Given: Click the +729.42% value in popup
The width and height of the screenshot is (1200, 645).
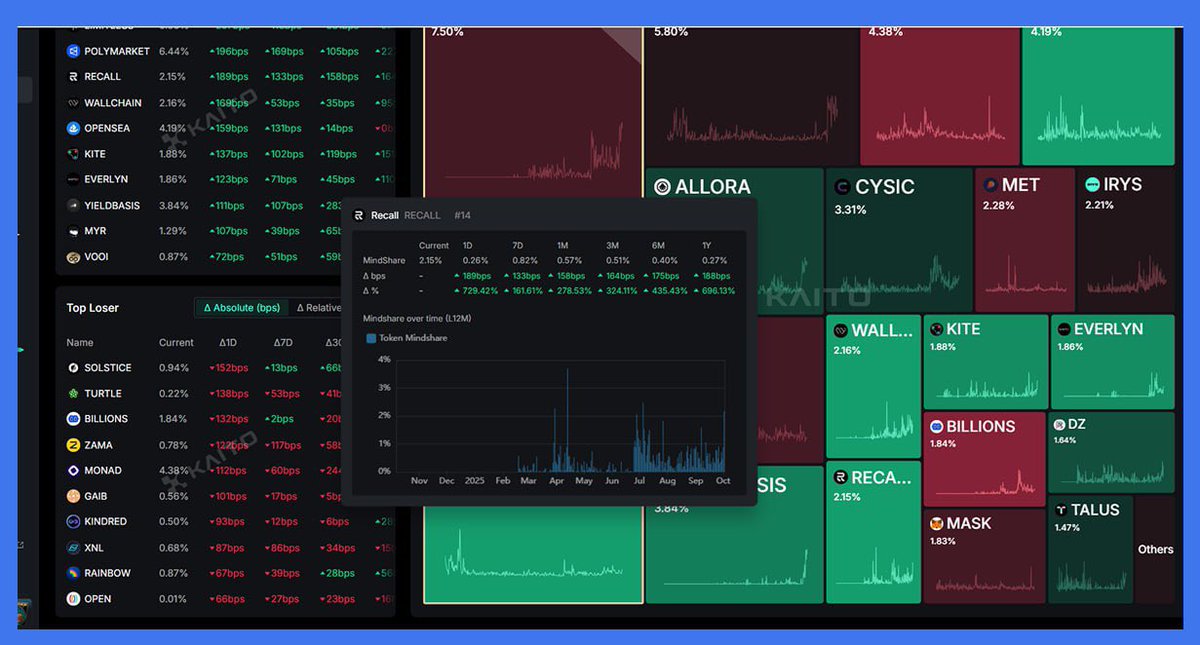Looking at the screenshot, I should [476, 291].
